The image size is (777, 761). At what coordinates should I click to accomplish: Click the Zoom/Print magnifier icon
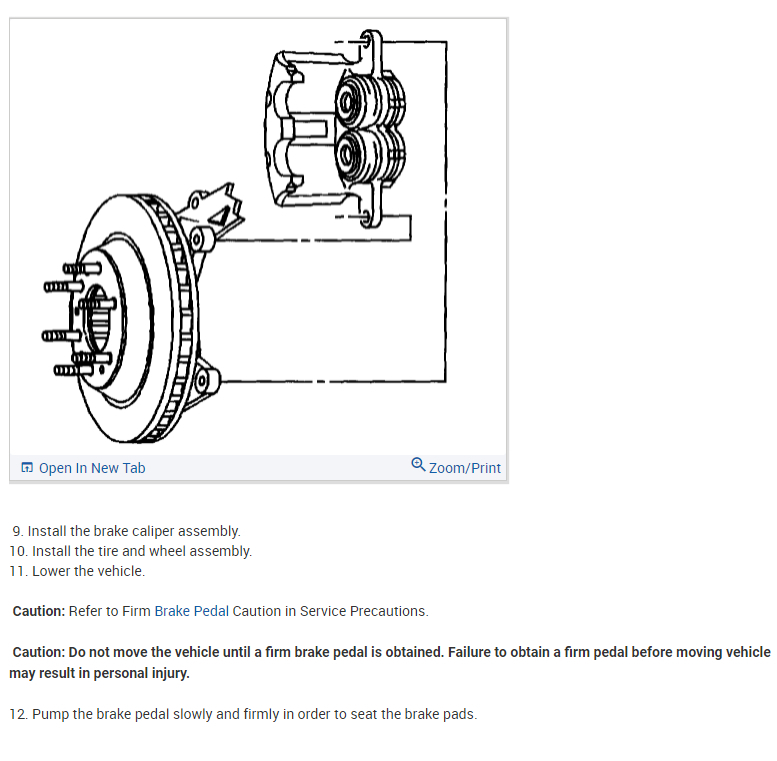(418, 464)
